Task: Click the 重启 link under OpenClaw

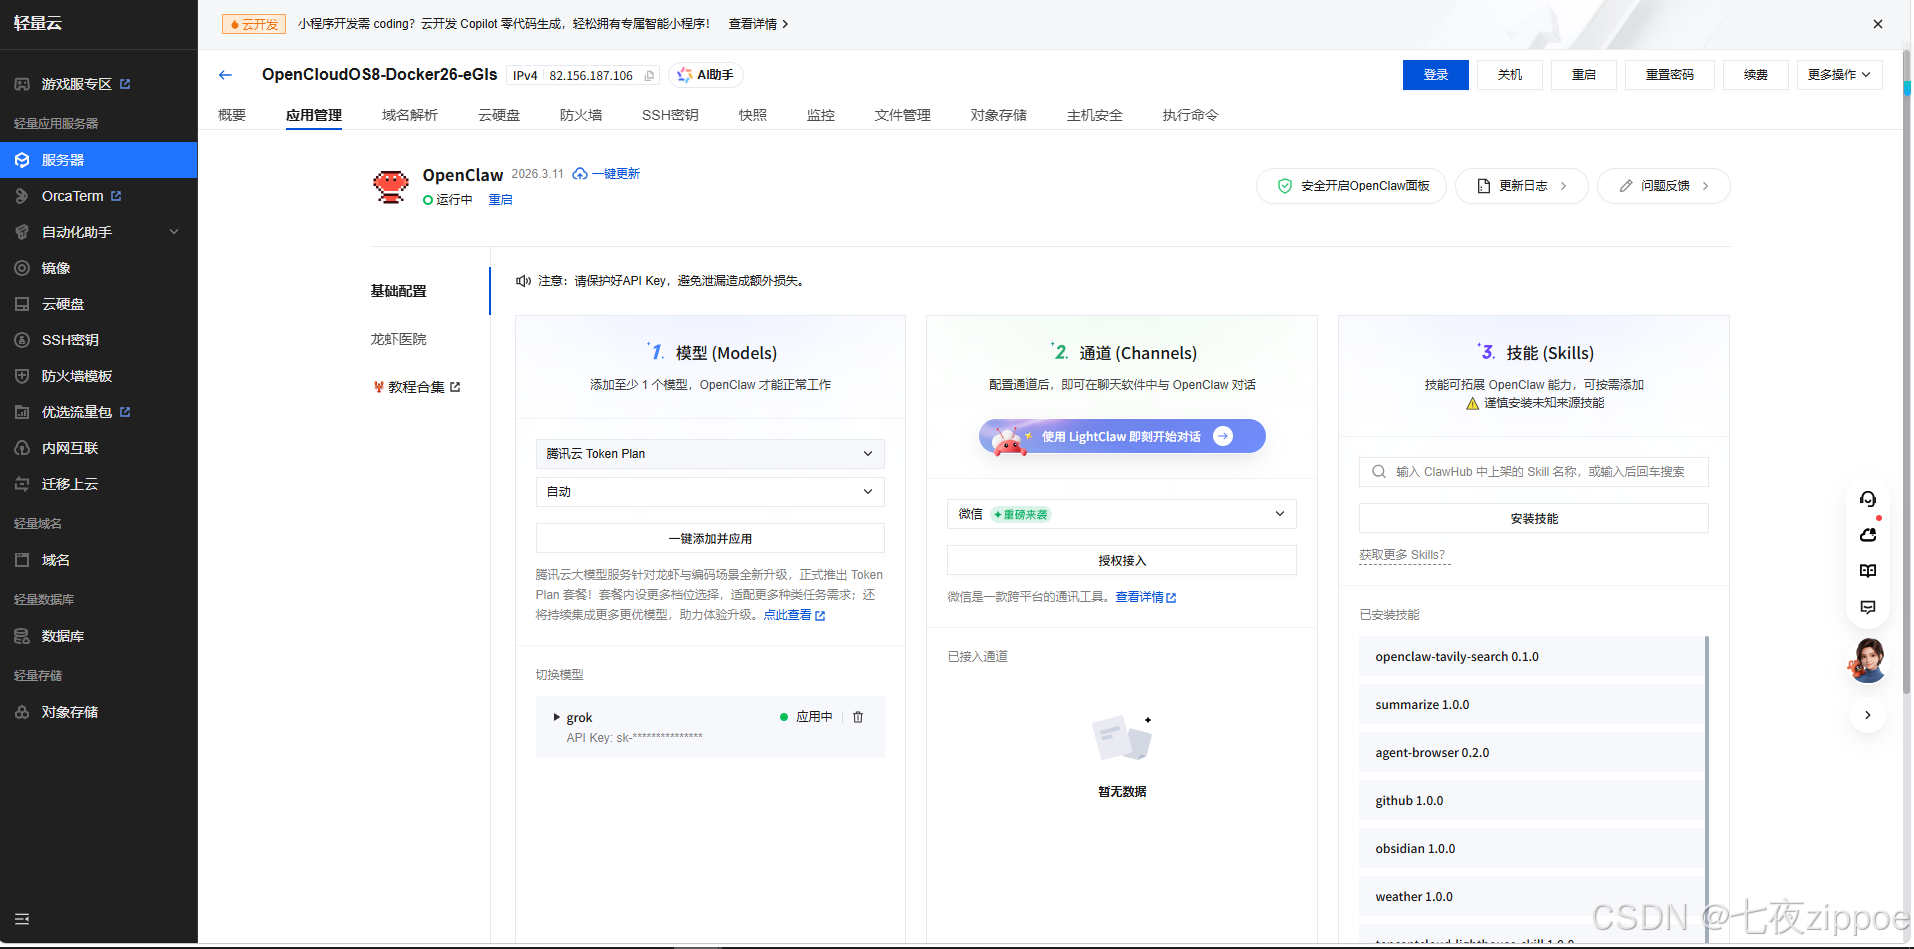Action: tap(500, 200)
